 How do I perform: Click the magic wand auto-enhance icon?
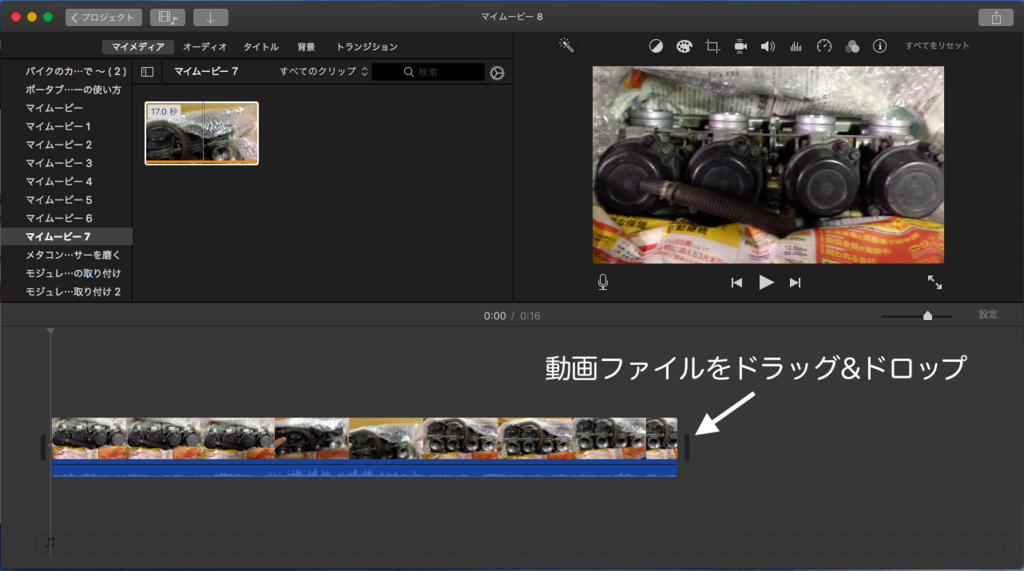pyautogui.click(x=566, y=45)
